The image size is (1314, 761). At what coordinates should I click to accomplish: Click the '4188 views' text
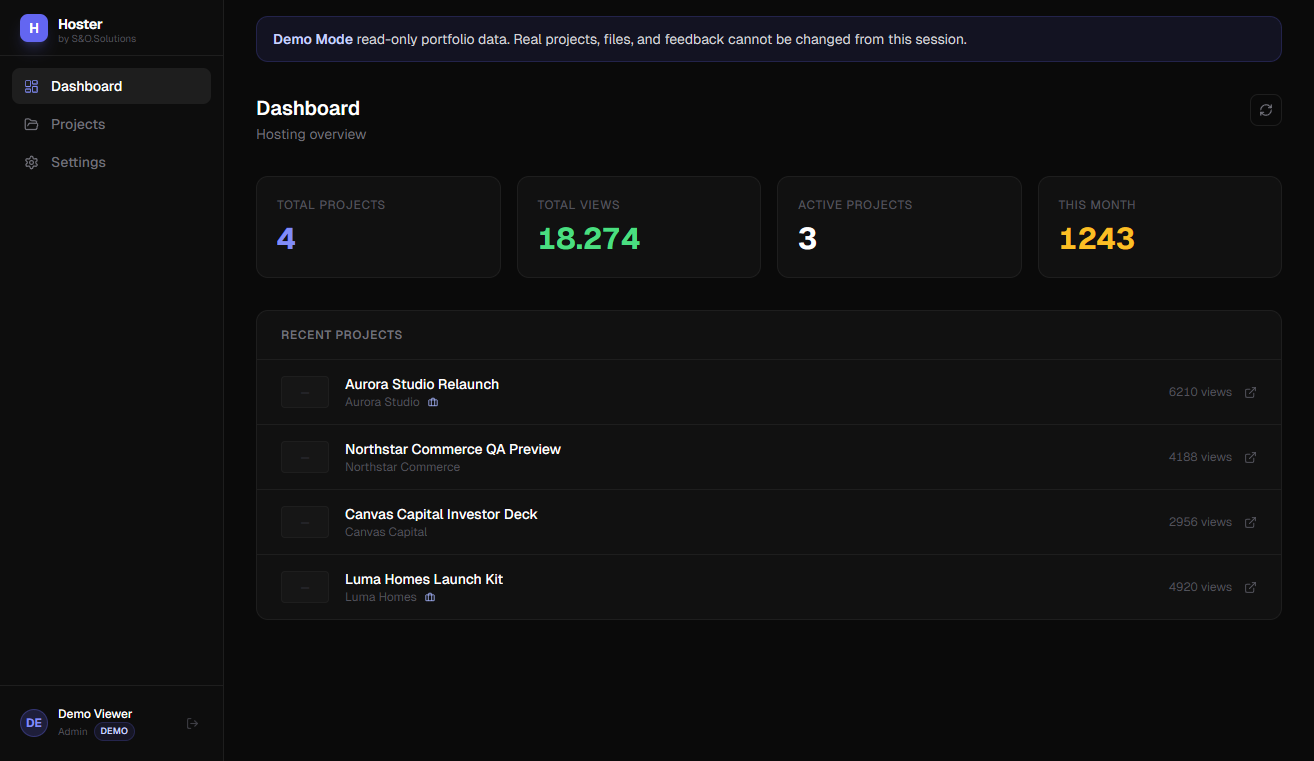[1200, 457]
